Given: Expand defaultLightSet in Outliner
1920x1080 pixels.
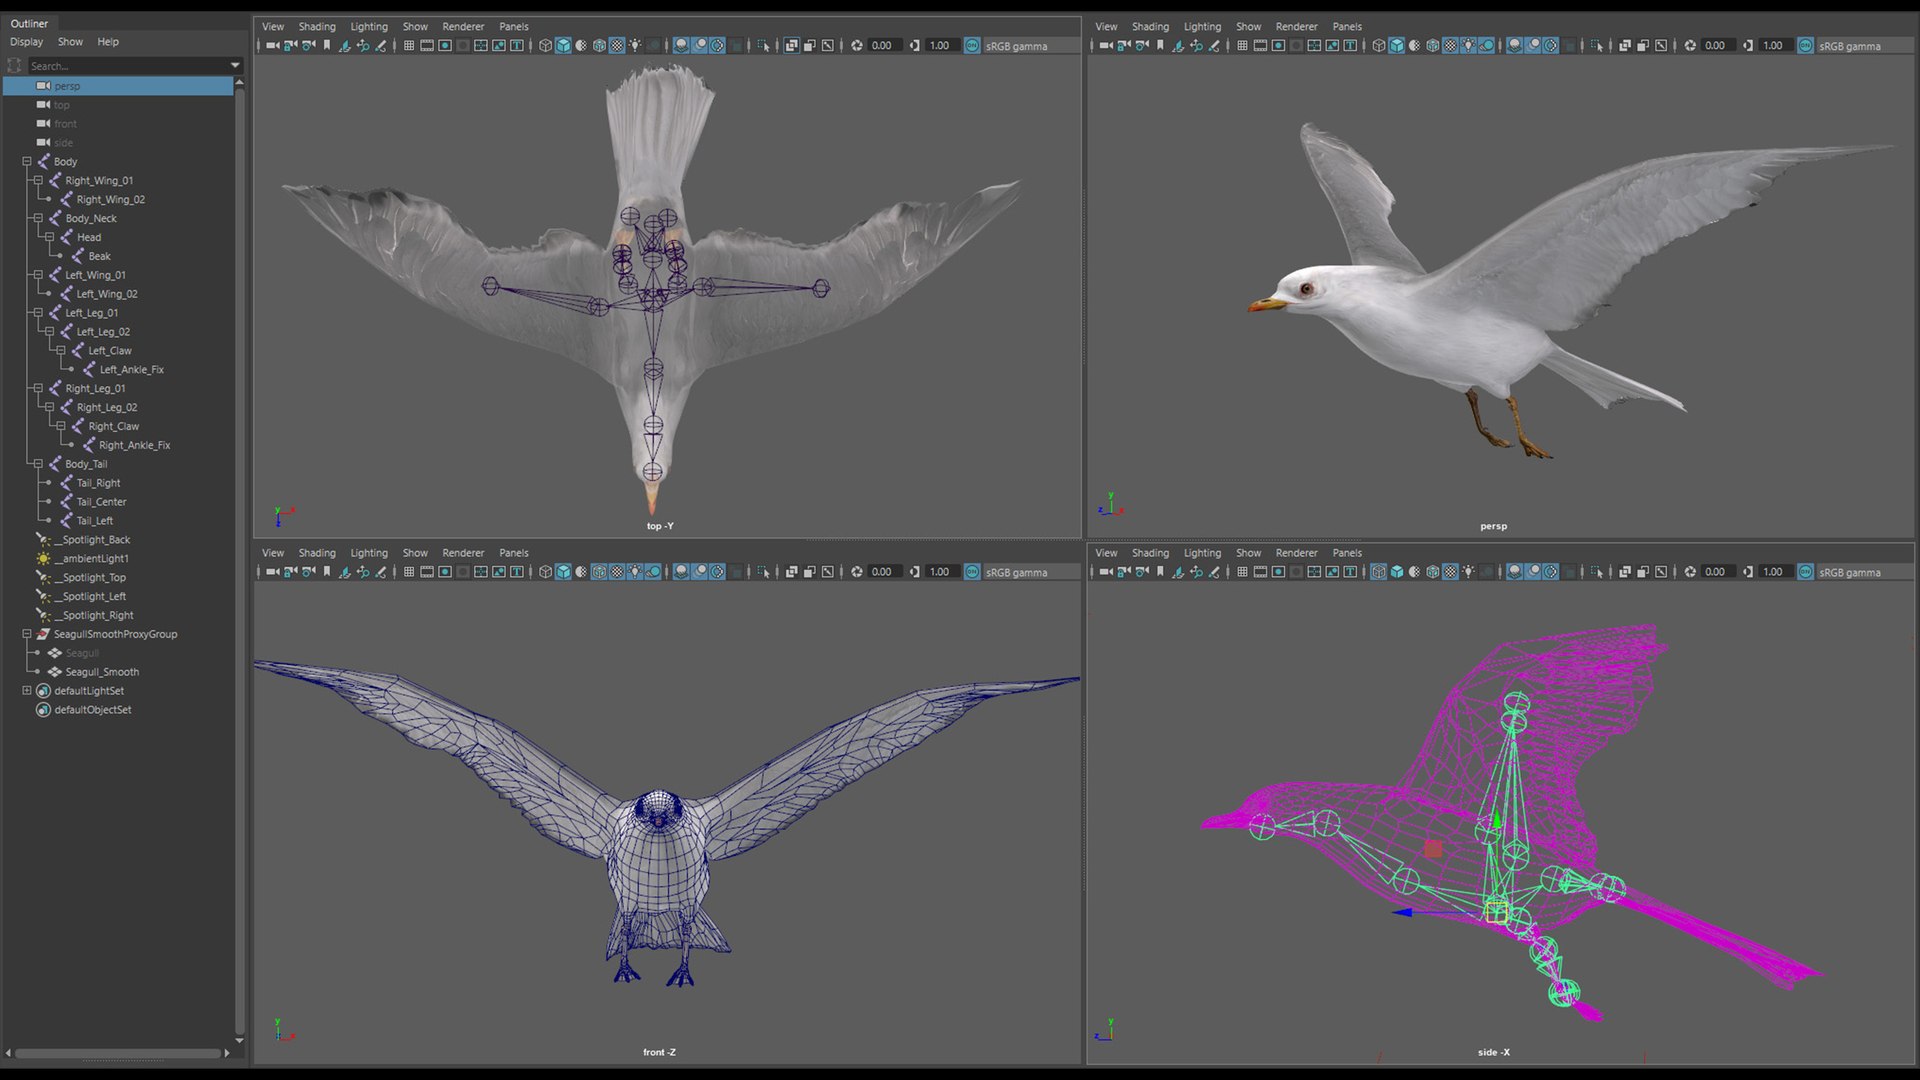Looking at the screenshot, I should coord(27,690).
